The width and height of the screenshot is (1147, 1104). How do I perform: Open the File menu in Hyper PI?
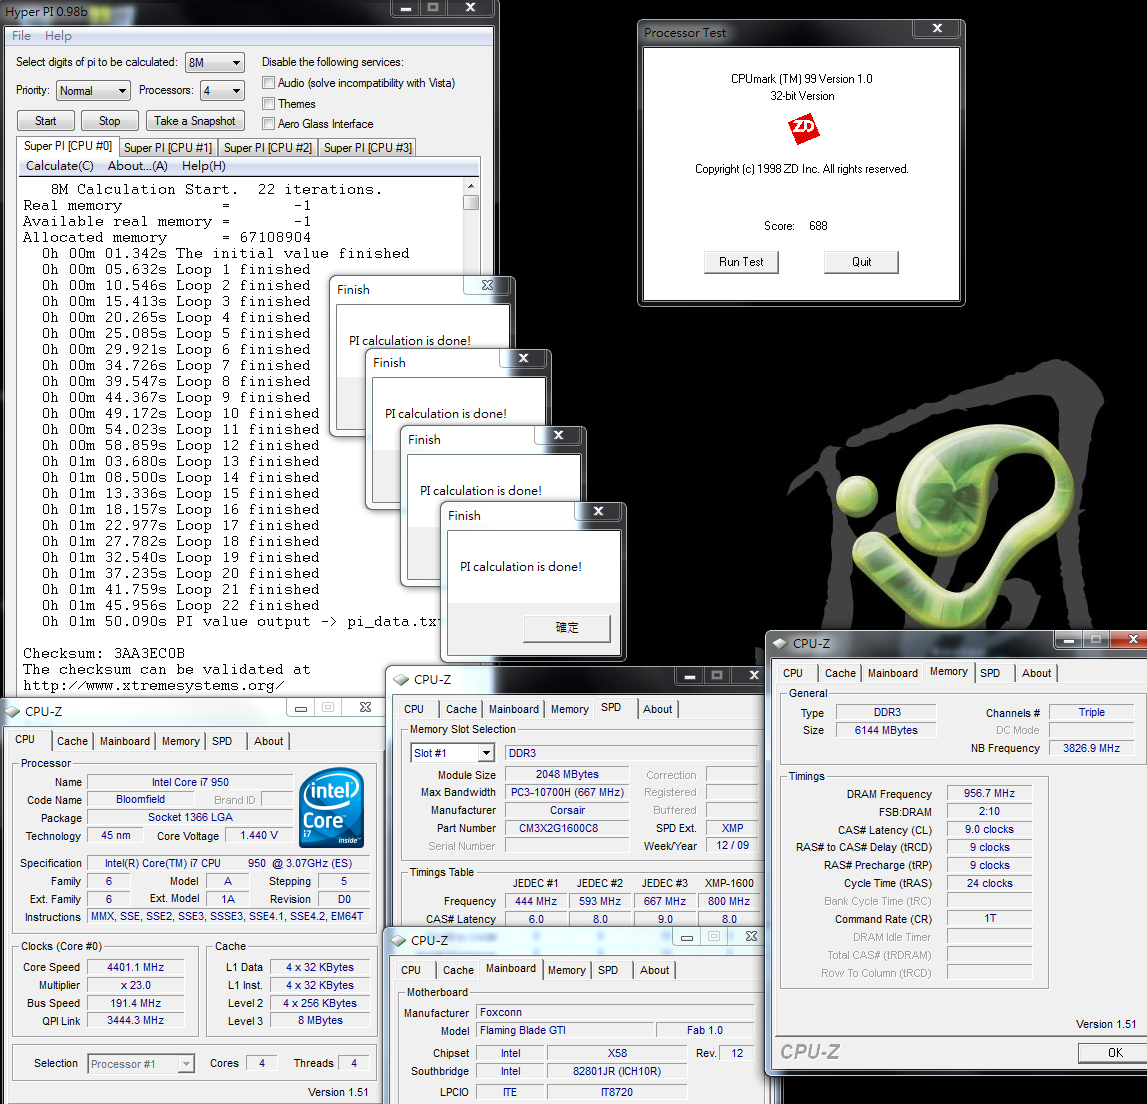pos(21,36)
